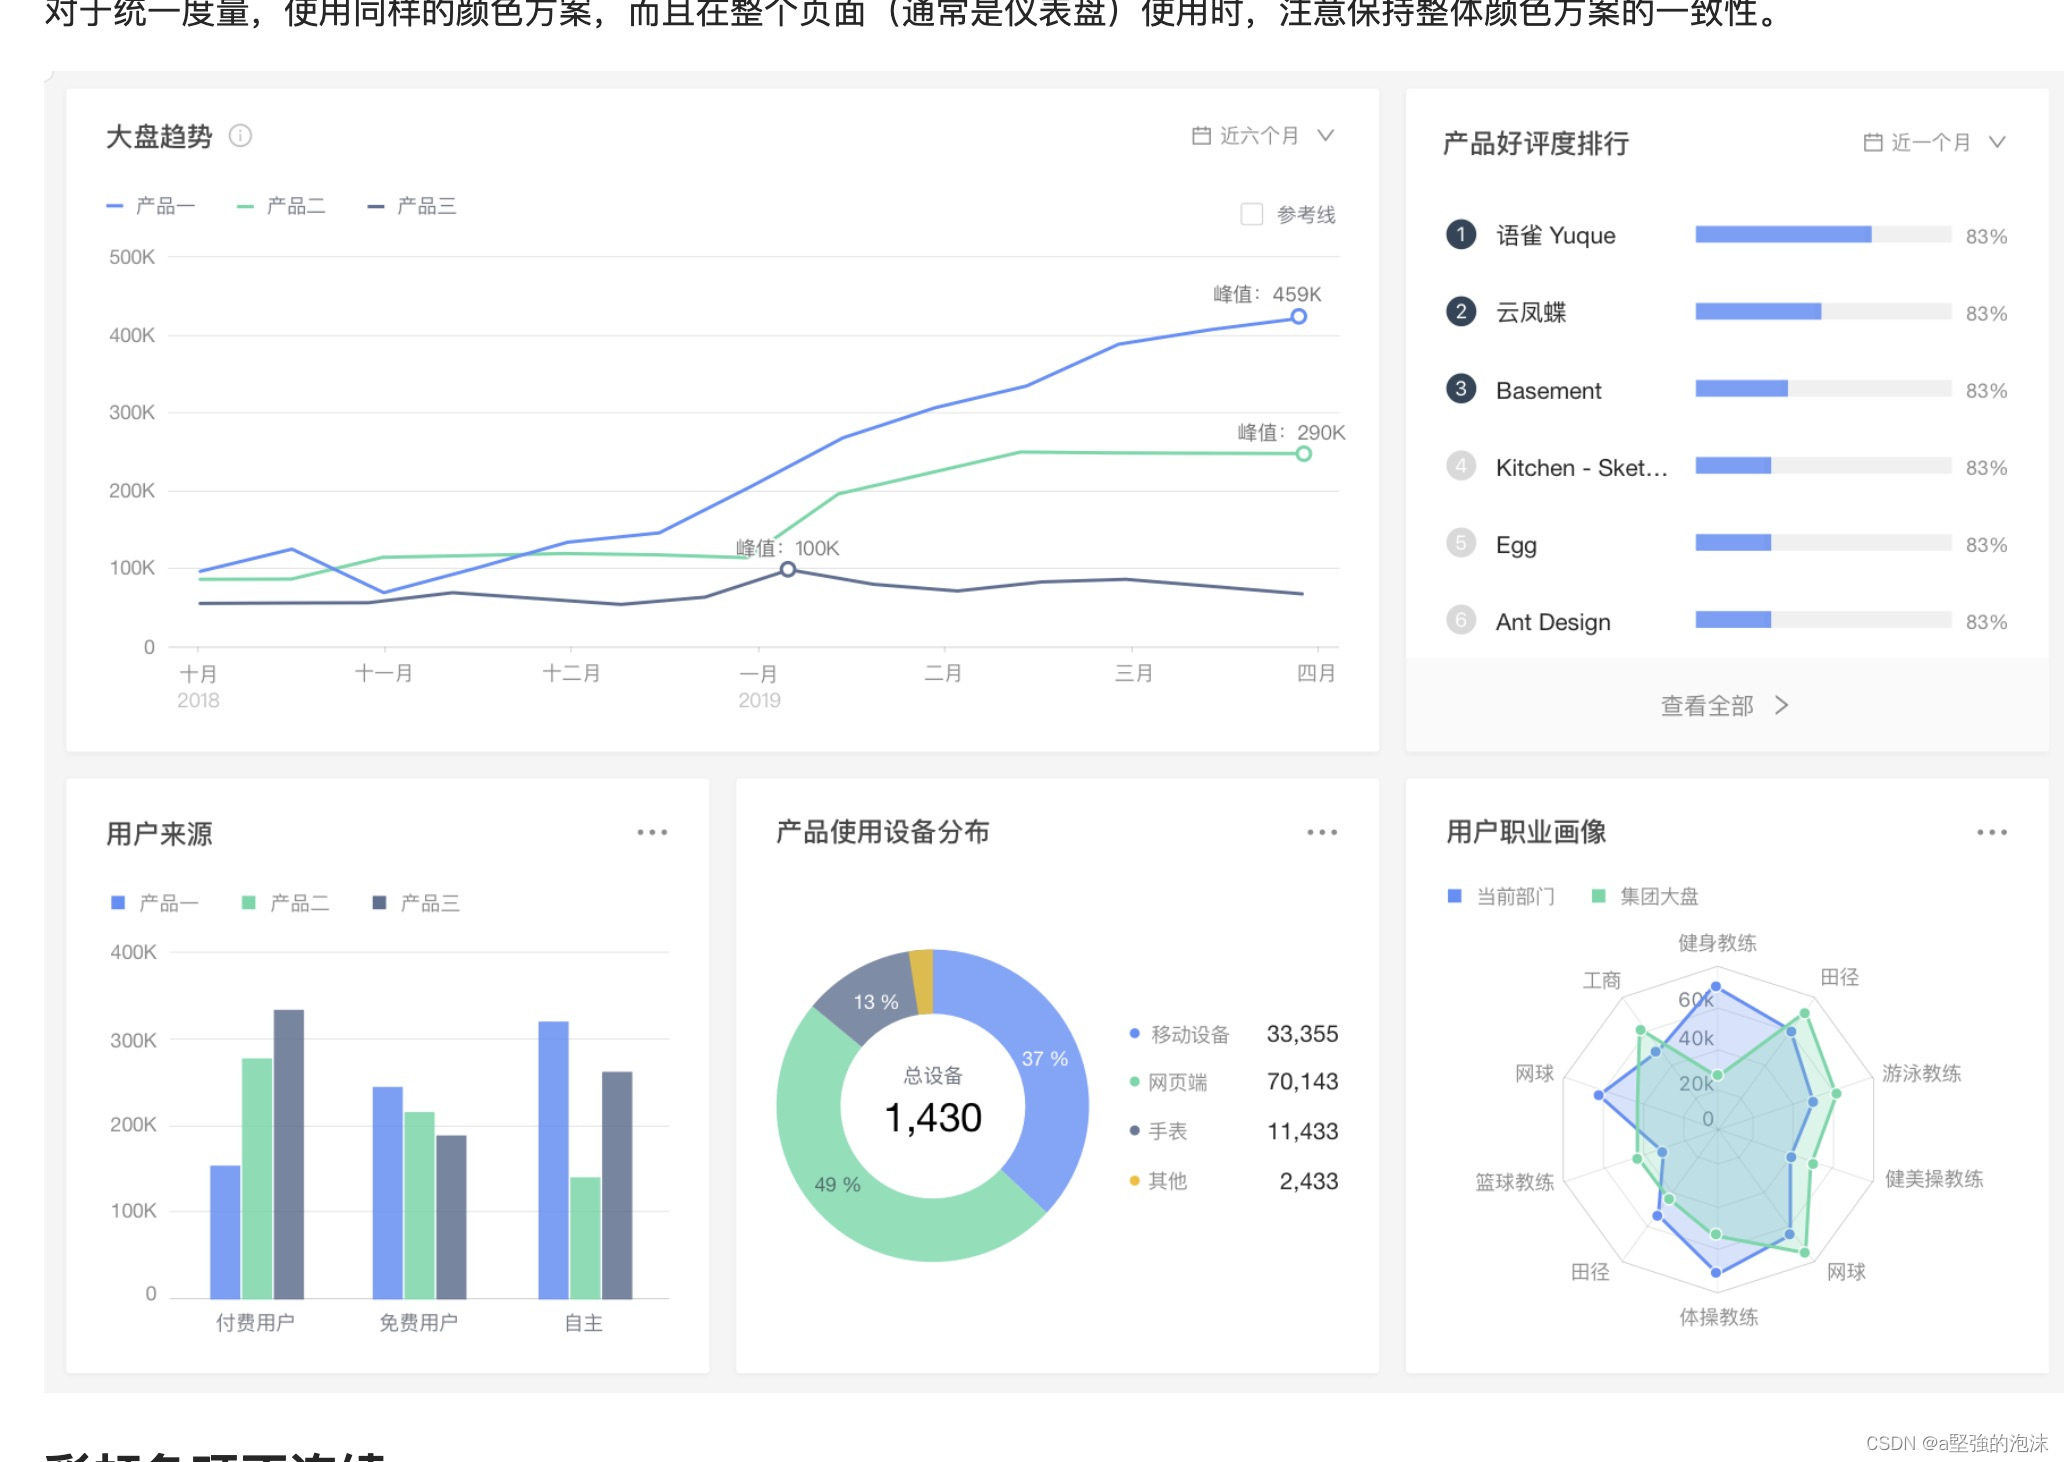This screenshot has width=2064, height=1462.
Task: Open 用户职业画像 card more-options ellipsis
Action: click(1992, 832)
